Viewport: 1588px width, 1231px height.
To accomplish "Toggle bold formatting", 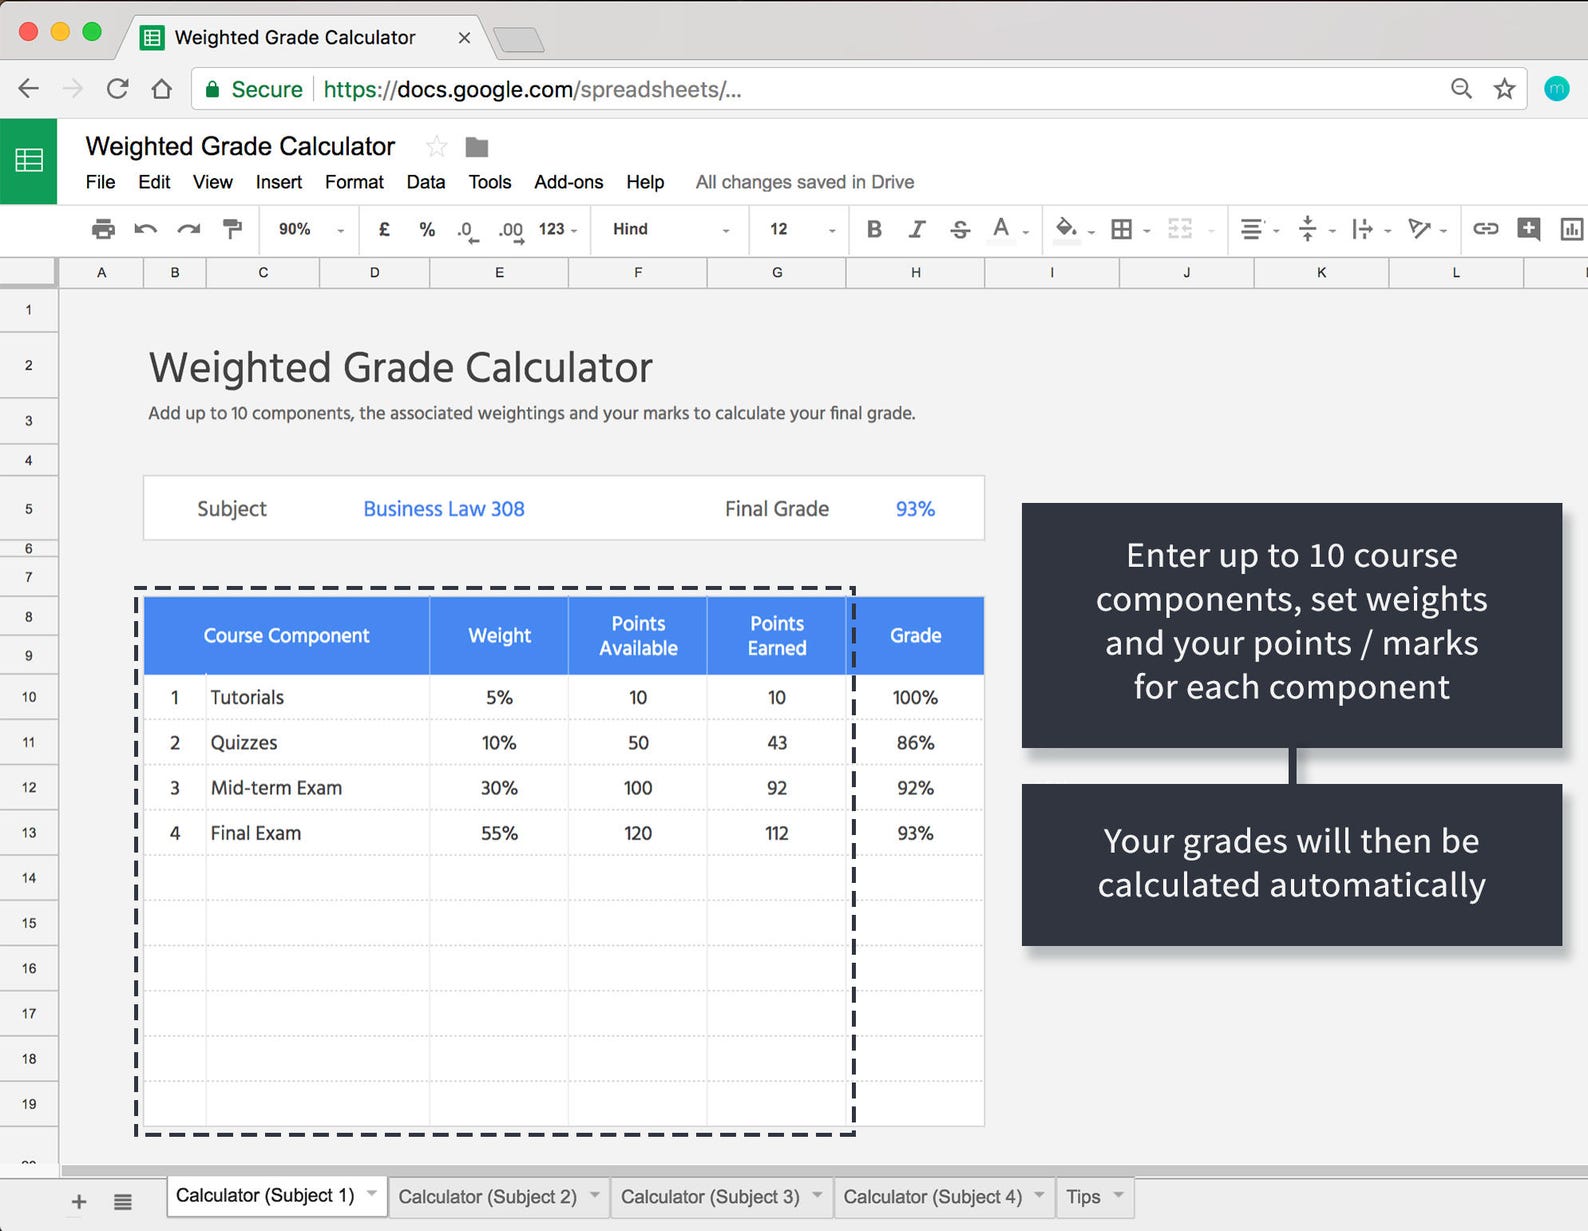I will 874,229.
